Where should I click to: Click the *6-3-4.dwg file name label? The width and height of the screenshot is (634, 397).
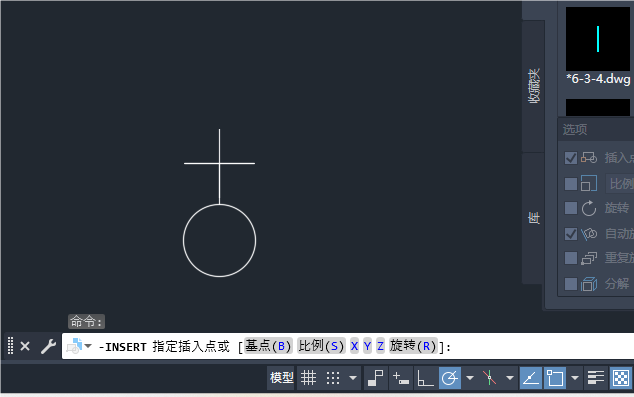coord(598,78)
